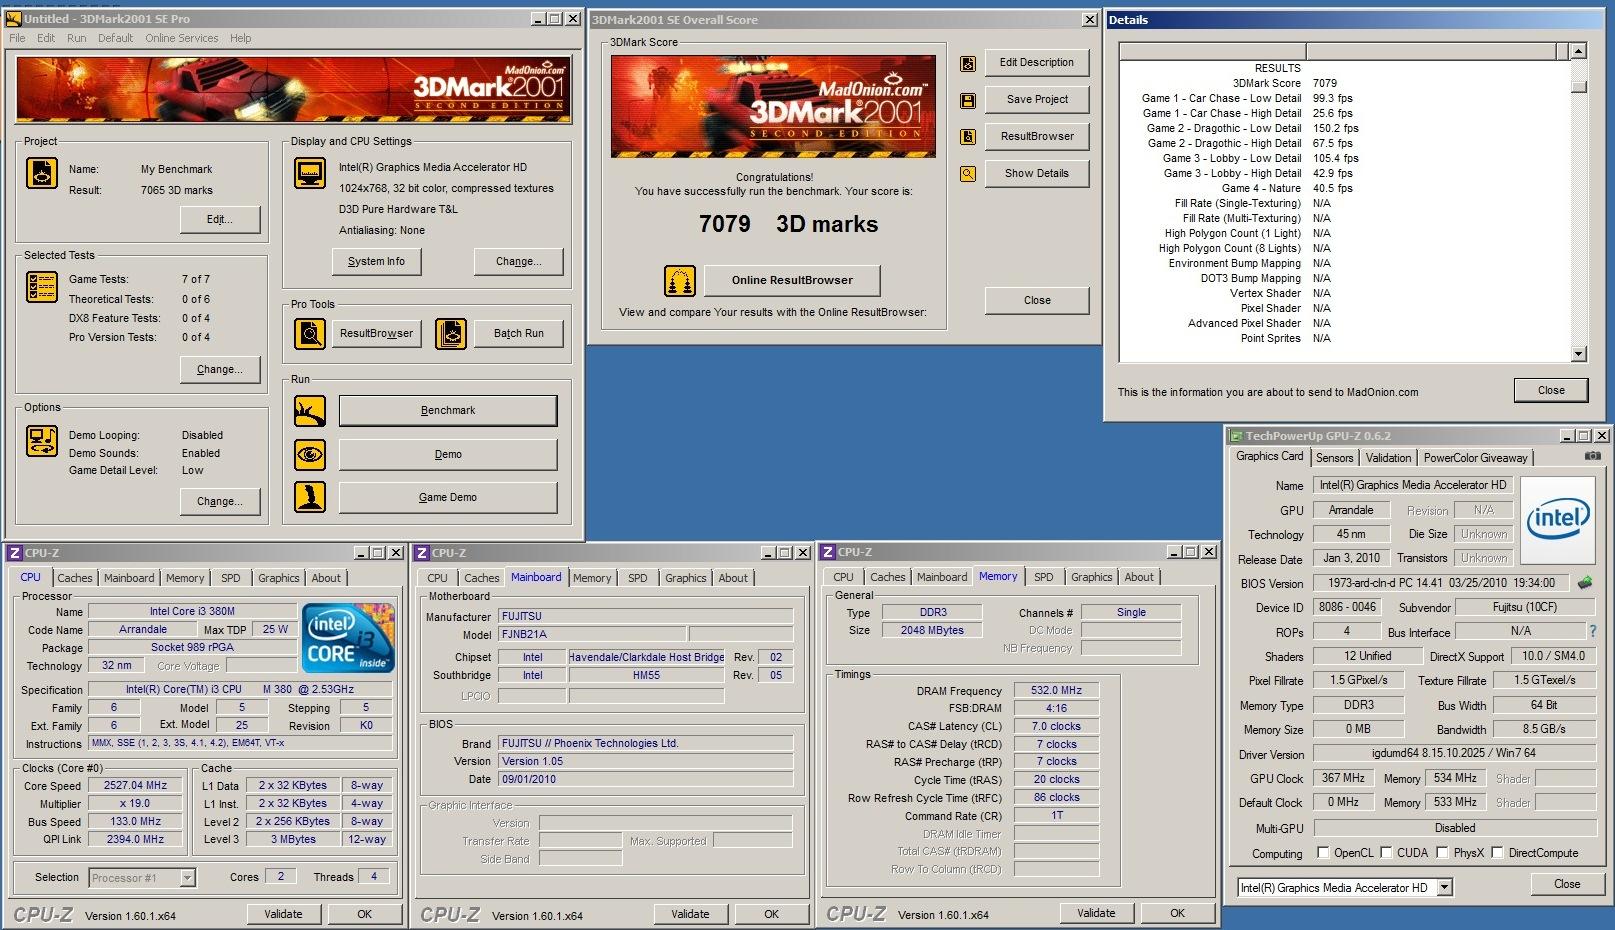Enable the PhysX checkbox in GPU-Z
This screenshot has width=1615, height=930.
click(x=1442, y=853)
